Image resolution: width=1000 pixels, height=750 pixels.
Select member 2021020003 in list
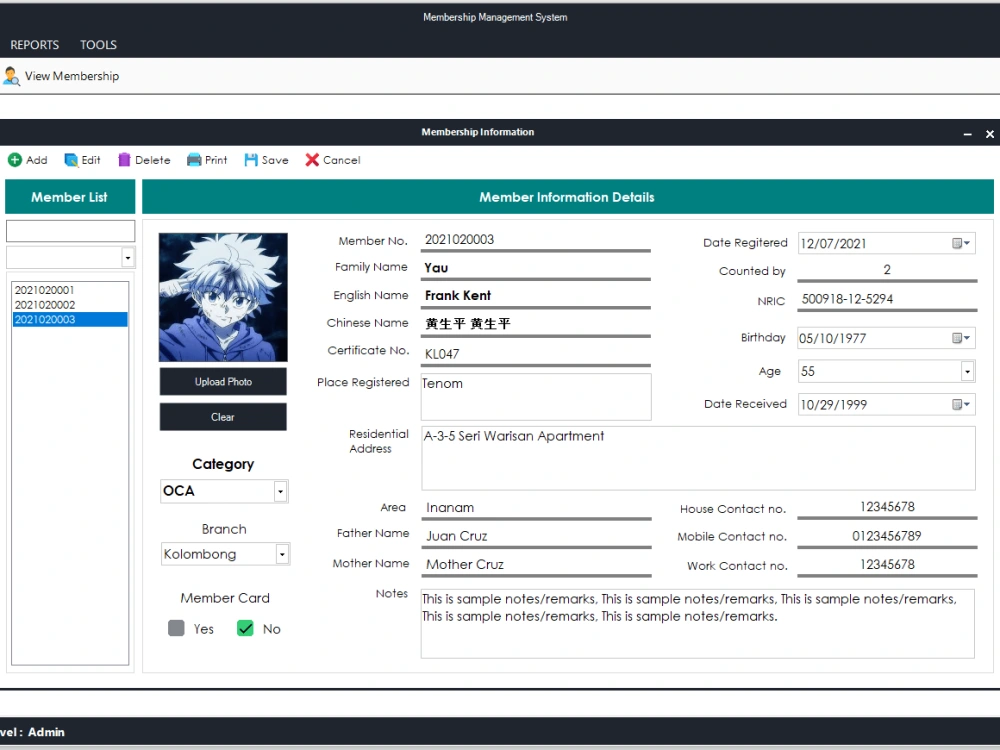(70, 320)
